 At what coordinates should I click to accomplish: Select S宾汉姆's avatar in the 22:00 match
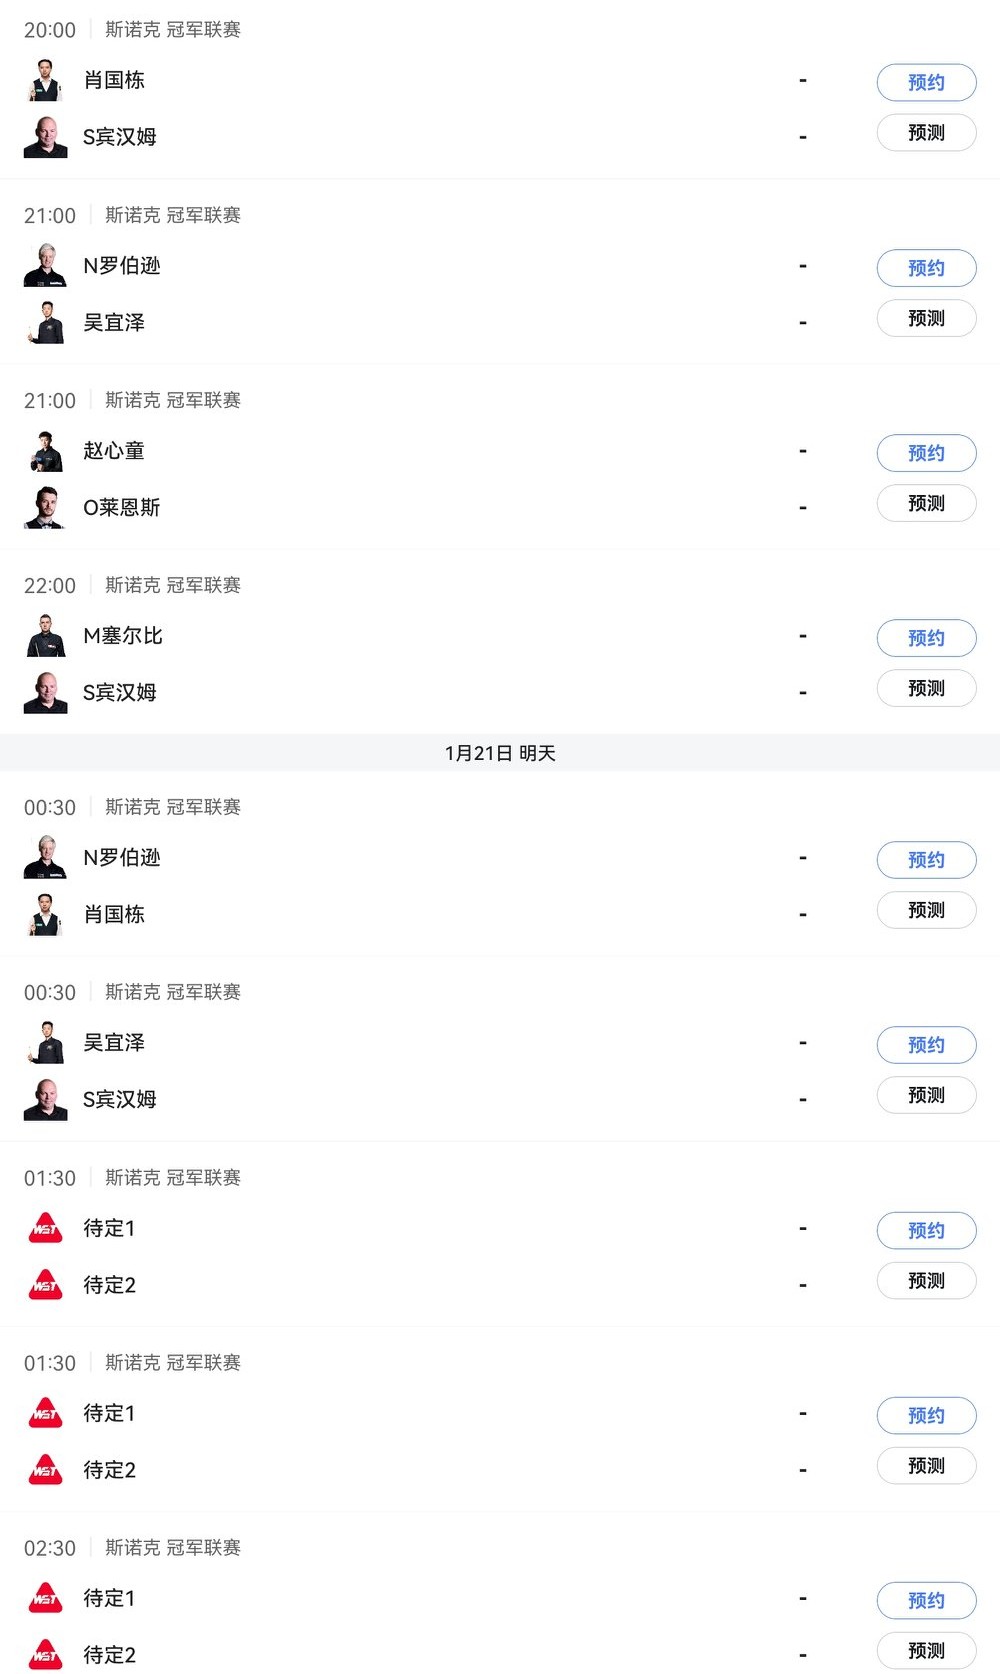(45, 693)
